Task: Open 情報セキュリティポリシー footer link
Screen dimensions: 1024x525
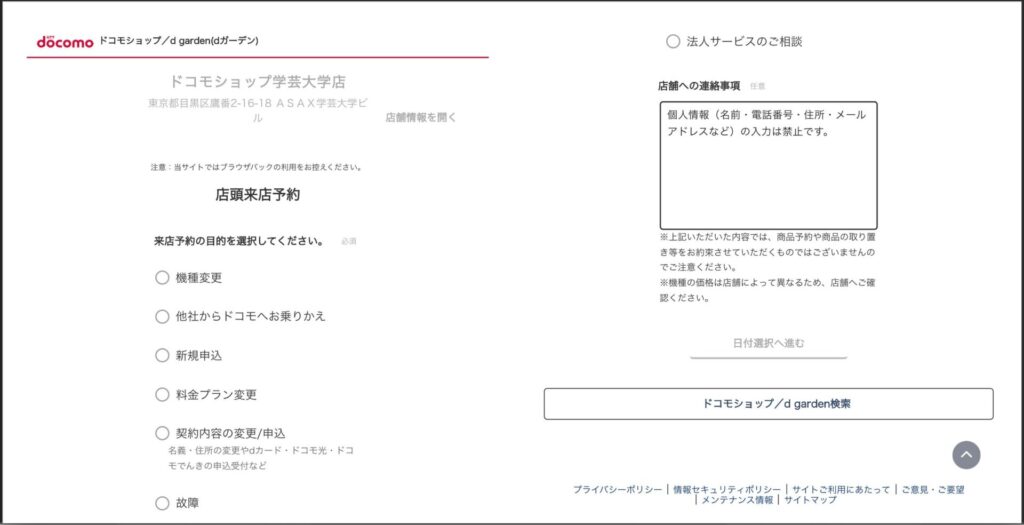Action: pos(728,490)
